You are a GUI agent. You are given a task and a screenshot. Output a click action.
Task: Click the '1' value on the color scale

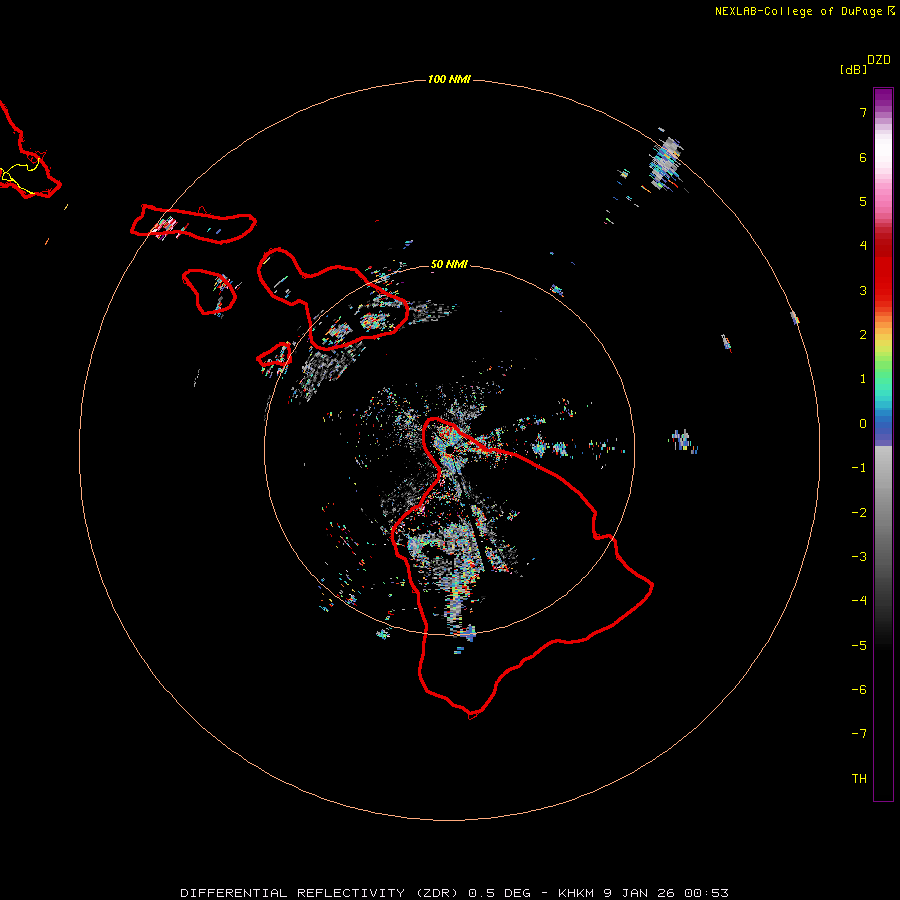(x=863, y=379)
